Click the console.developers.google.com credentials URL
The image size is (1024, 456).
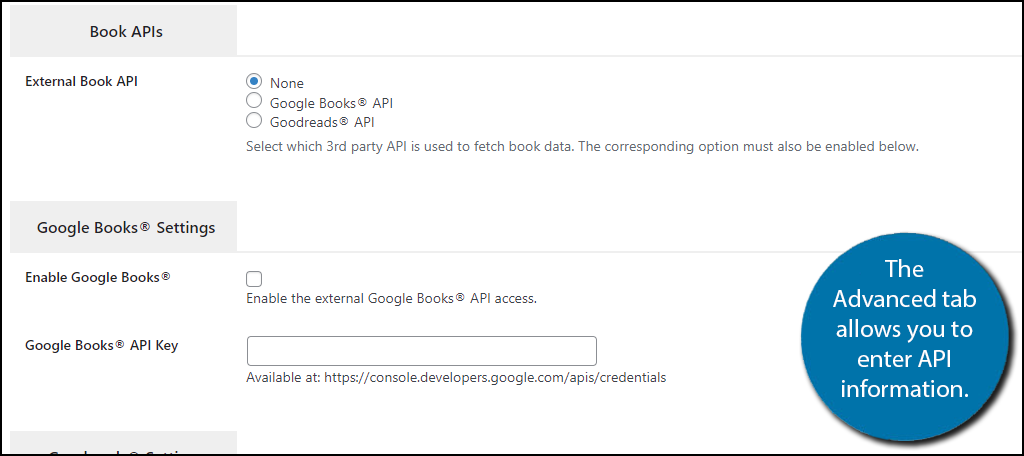pyautogui.click(x=495, y=377)
